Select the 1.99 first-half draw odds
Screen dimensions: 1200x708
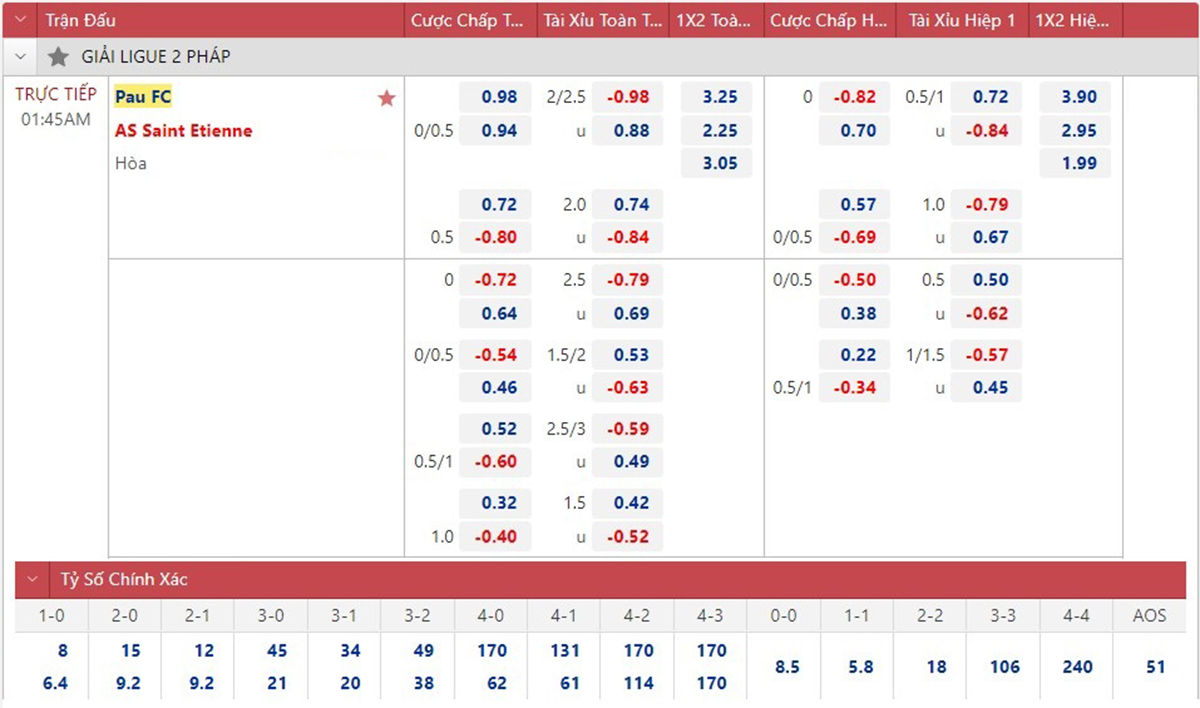1079,163
